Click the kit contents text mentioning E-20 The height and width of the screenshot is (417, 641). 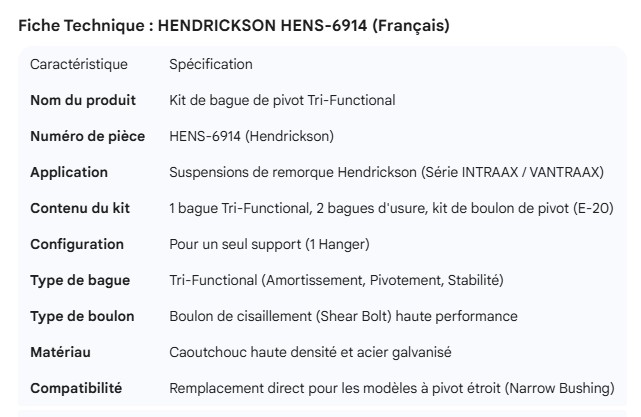pyautogui.click(x=391, y=208)
